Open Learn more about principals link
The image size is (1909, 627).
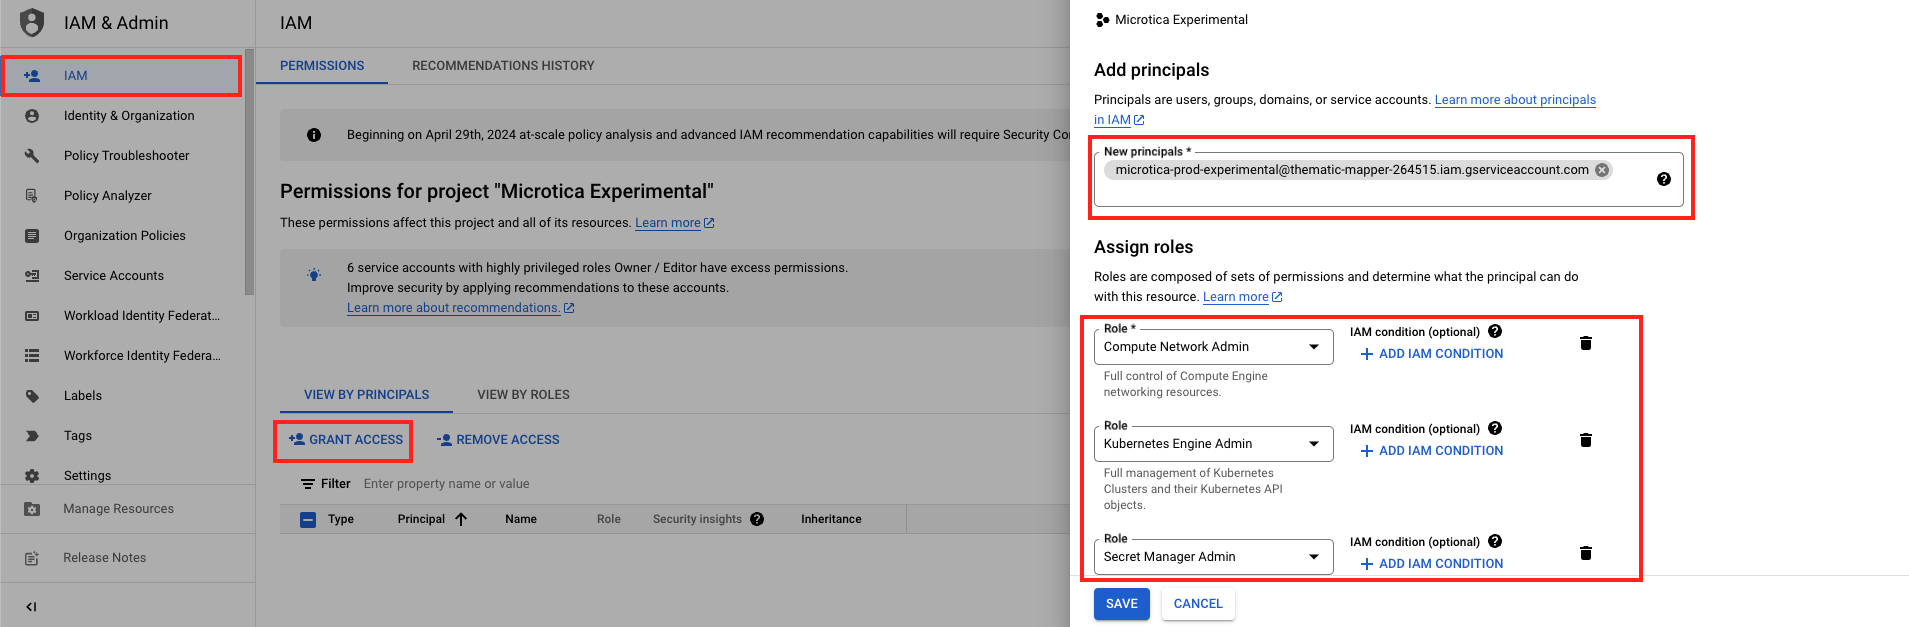tap(1515, 100)
